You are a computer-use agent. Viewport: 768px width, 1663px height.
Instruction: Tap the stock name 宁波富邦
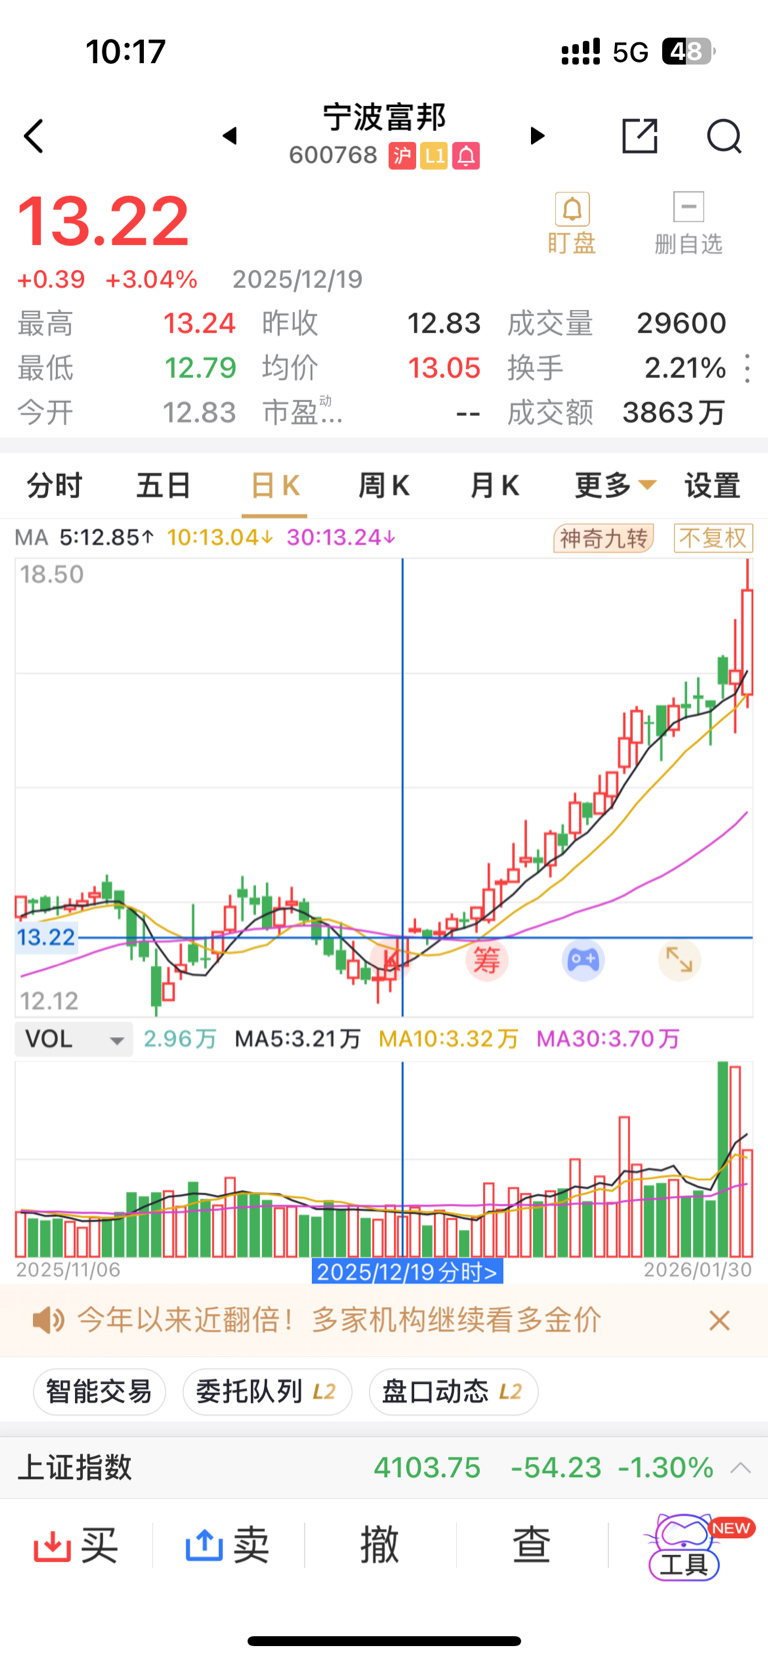(384, 117)
